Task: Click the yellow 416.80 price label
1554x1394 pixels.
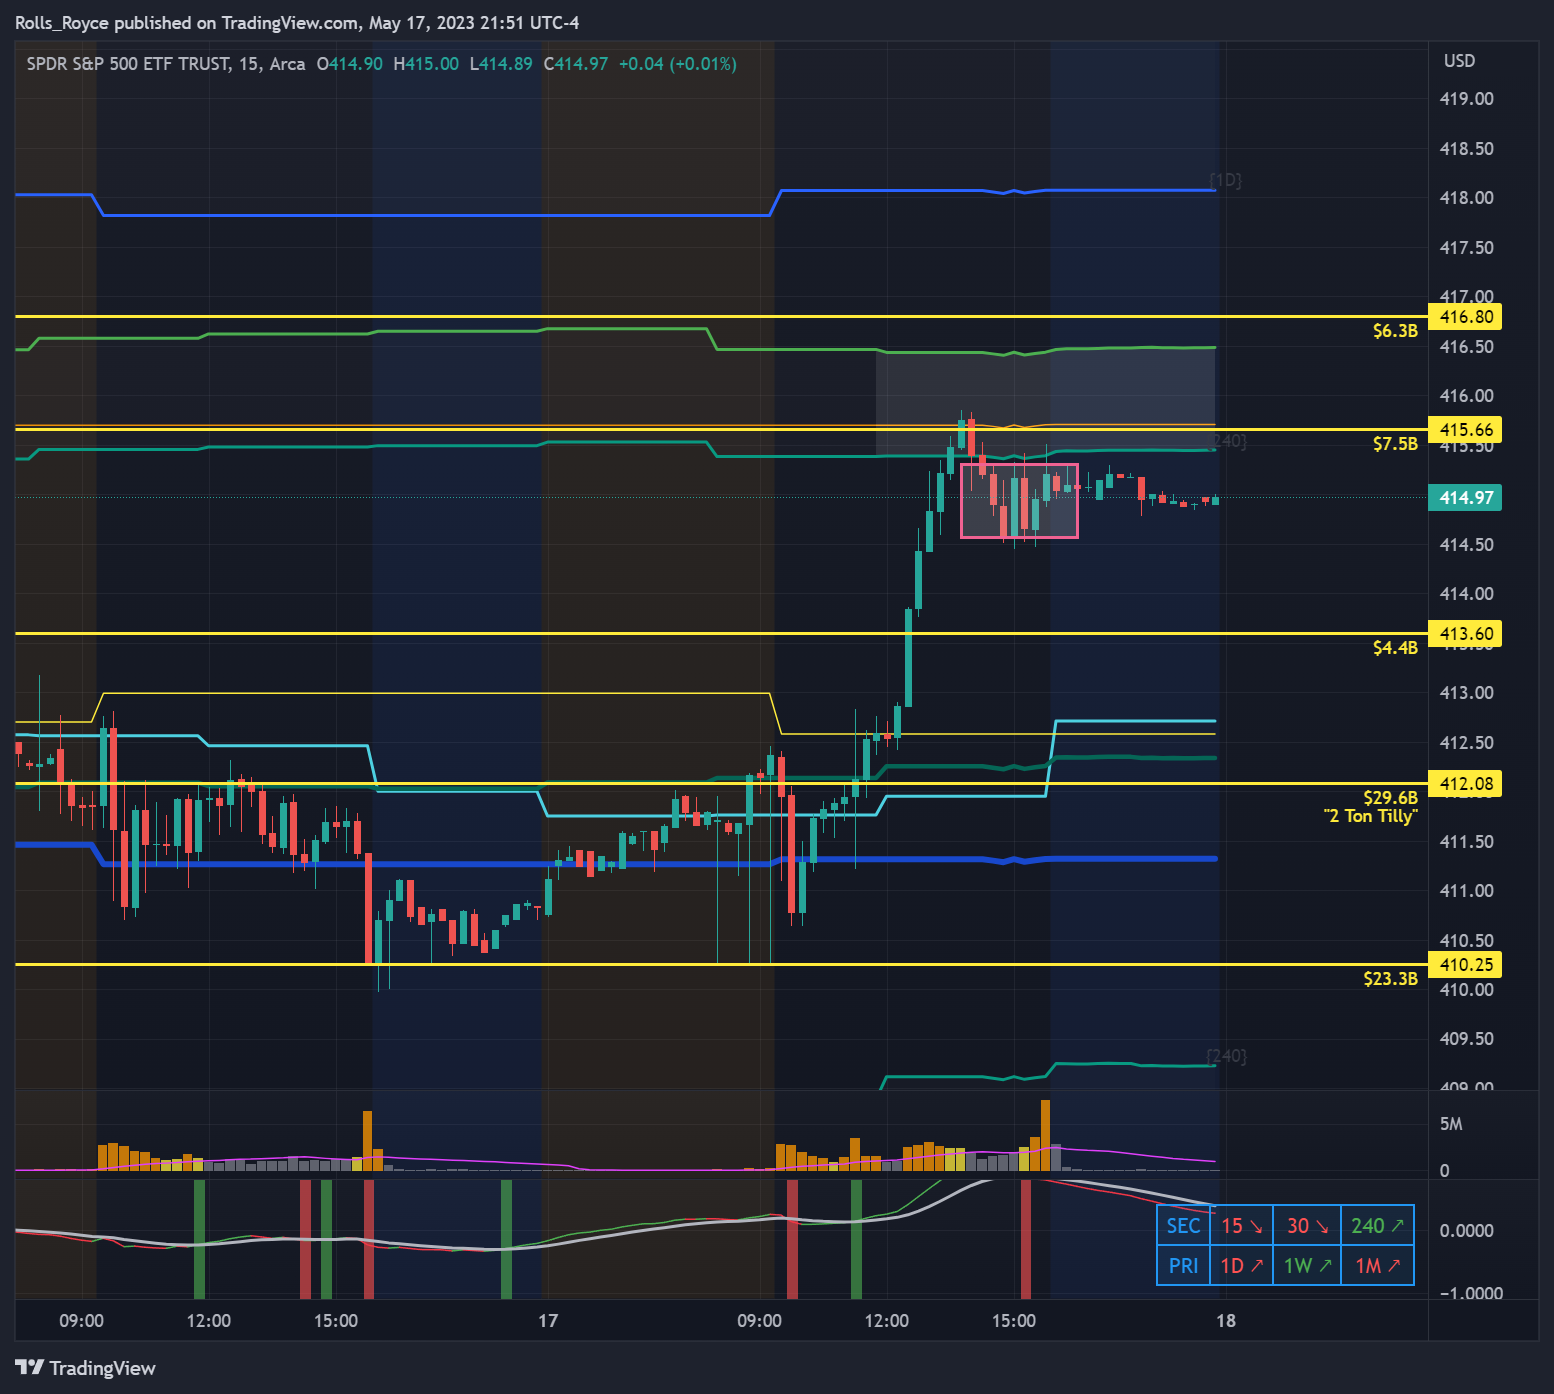Action: [x=1466, y=317]
